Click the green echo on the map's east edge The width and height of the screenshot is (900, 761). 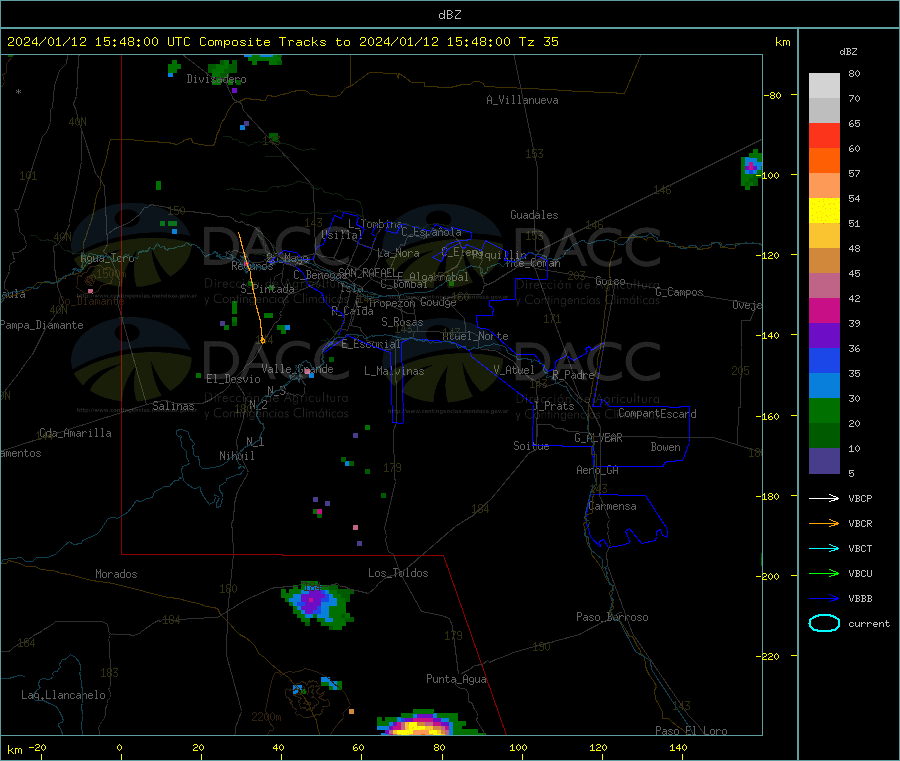pyautogui.click(x=751, y=169)
